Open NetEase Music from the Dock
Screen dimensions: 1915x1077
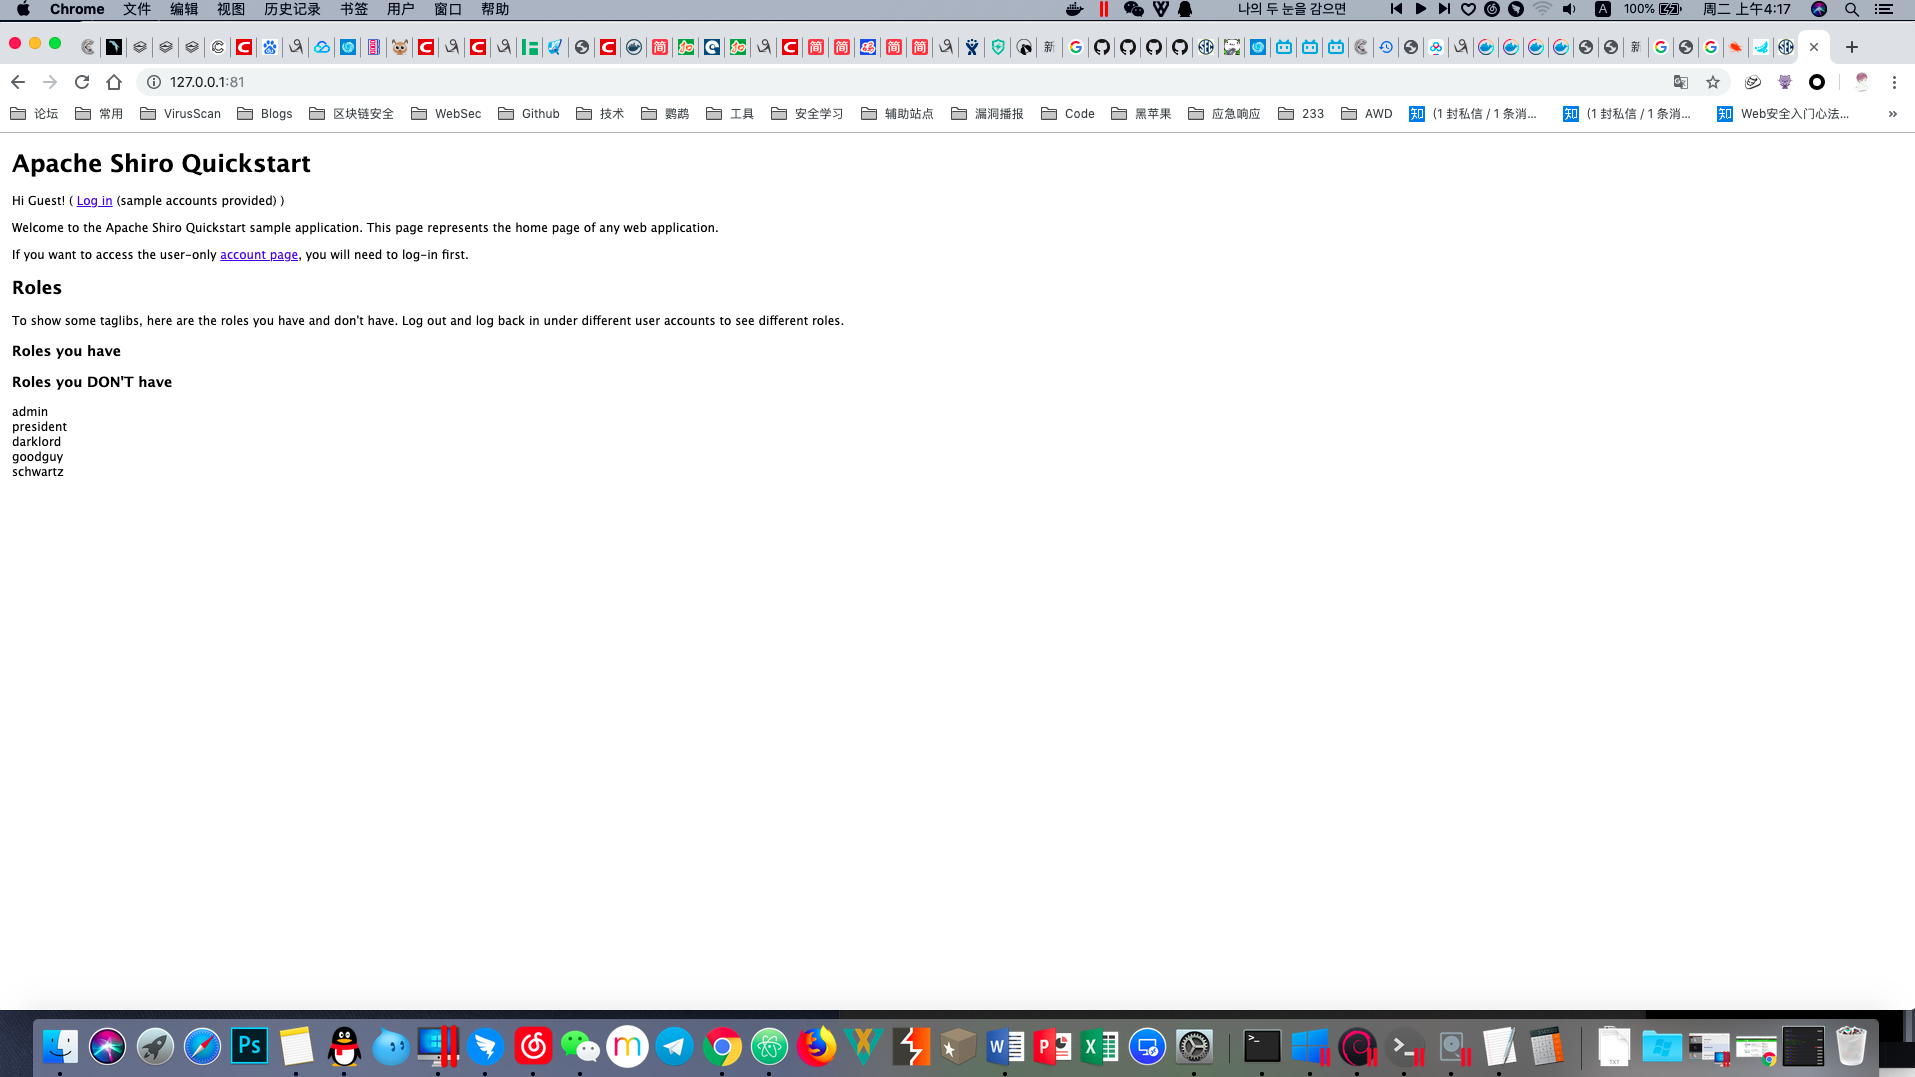pos(533,1047)
